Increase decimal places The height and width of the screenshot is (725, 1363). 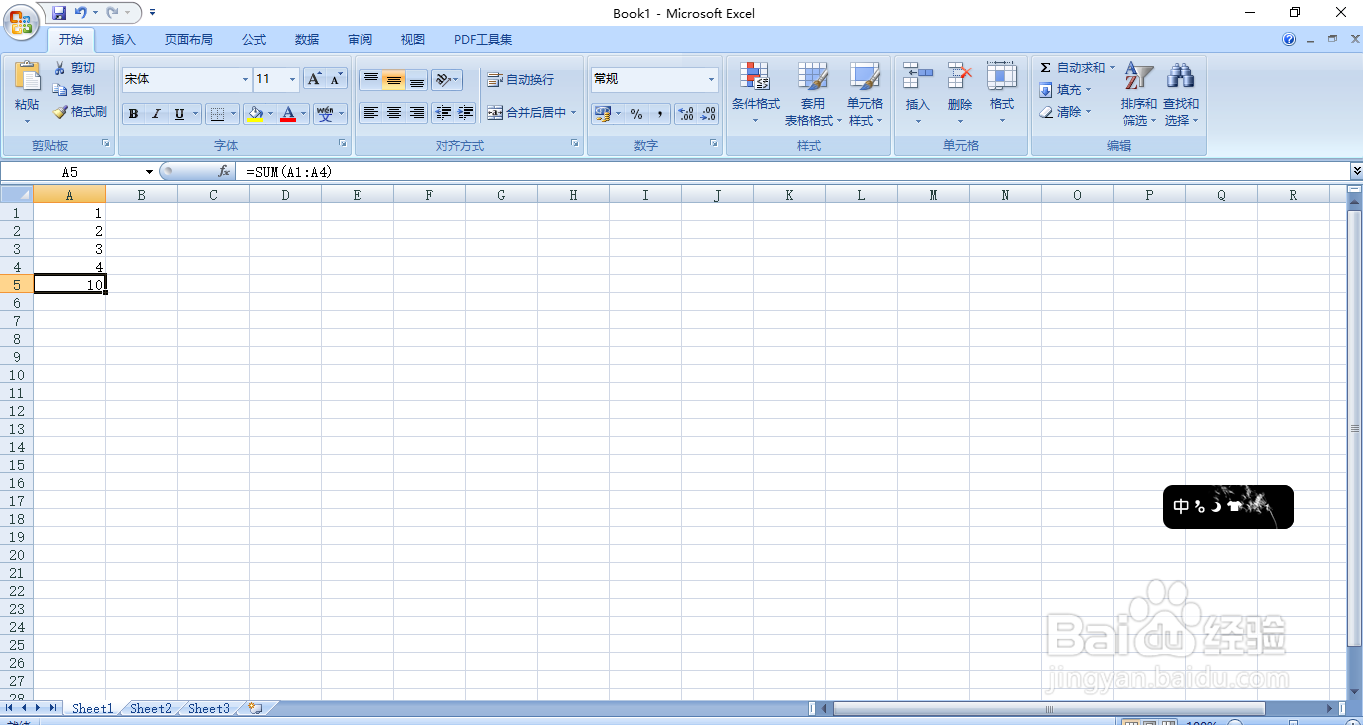[686, 114]
